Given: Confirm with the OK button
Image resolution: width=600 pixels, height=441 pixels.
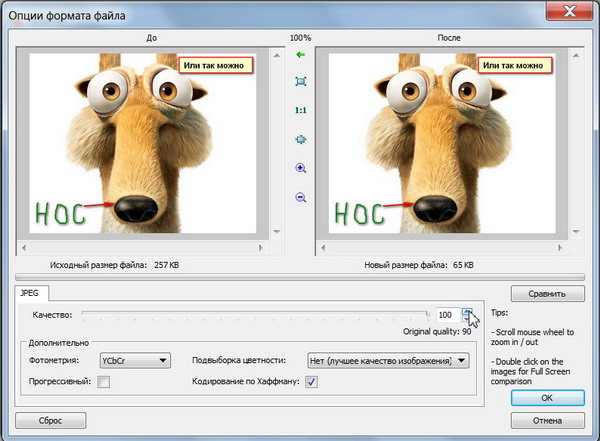Looking at the screenshot, I should coord(548,398).
